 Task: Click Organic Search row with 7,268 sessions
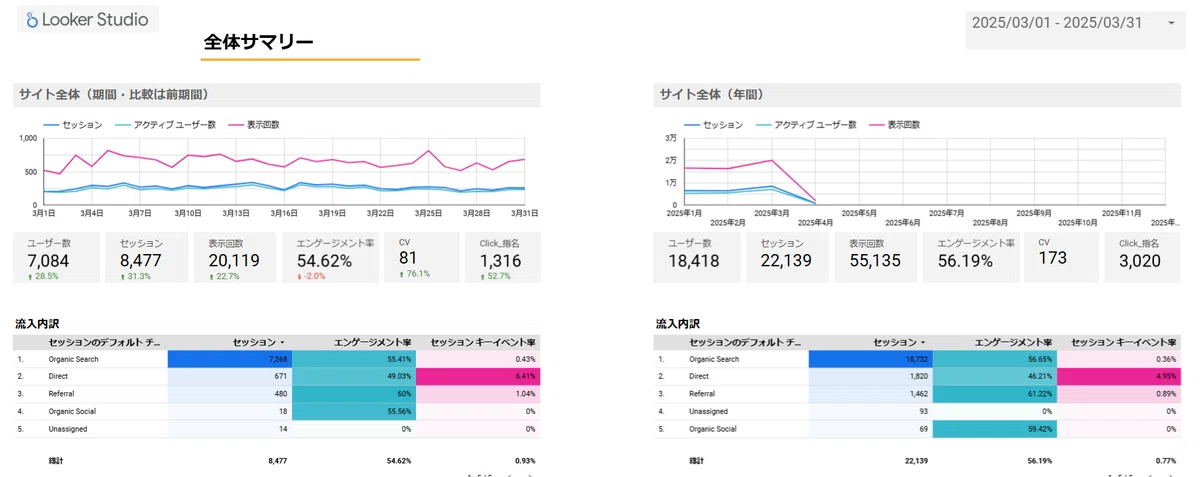coord(277,359)
